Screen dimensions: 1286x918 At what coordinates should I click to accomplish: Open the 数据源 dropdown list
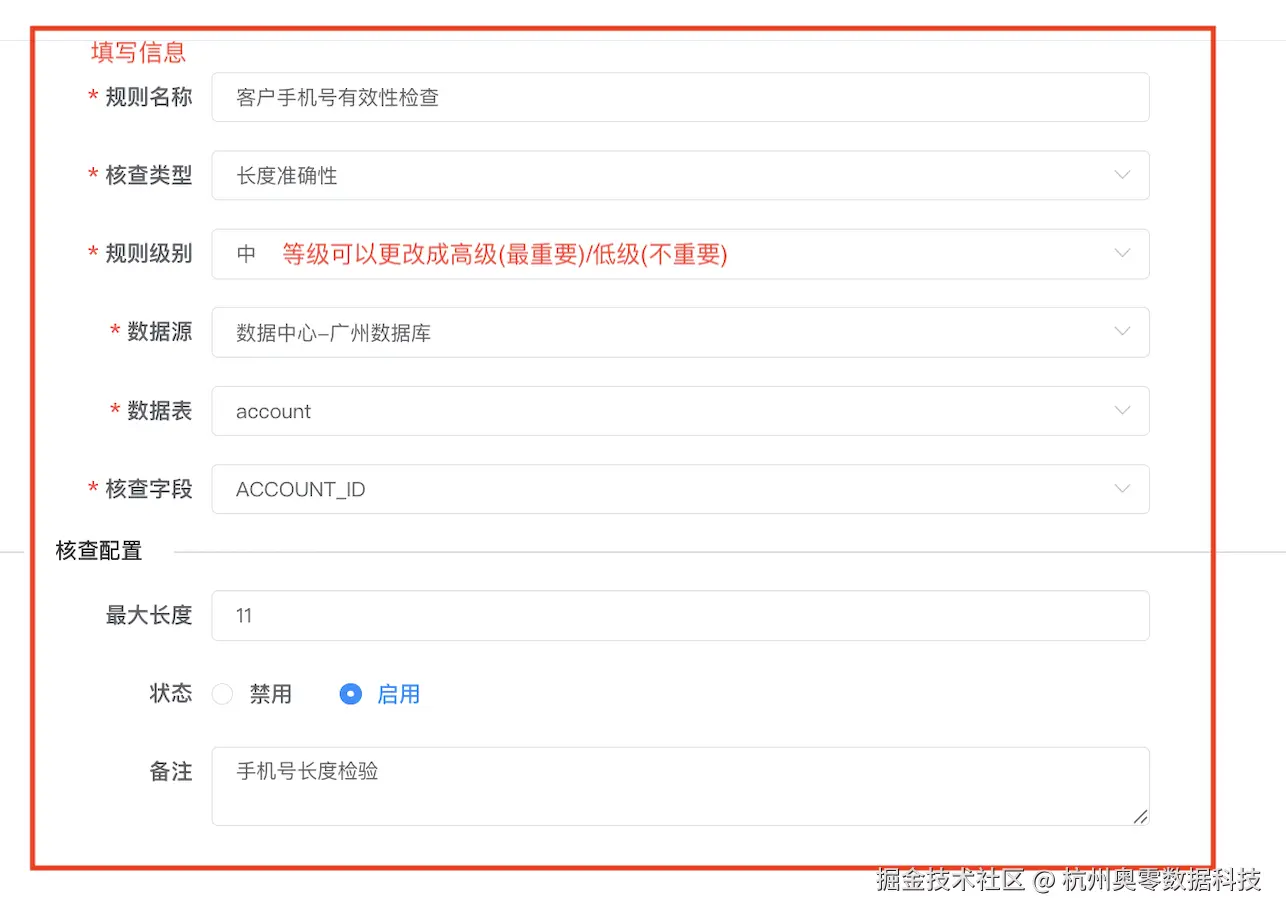pos(1122,332)
